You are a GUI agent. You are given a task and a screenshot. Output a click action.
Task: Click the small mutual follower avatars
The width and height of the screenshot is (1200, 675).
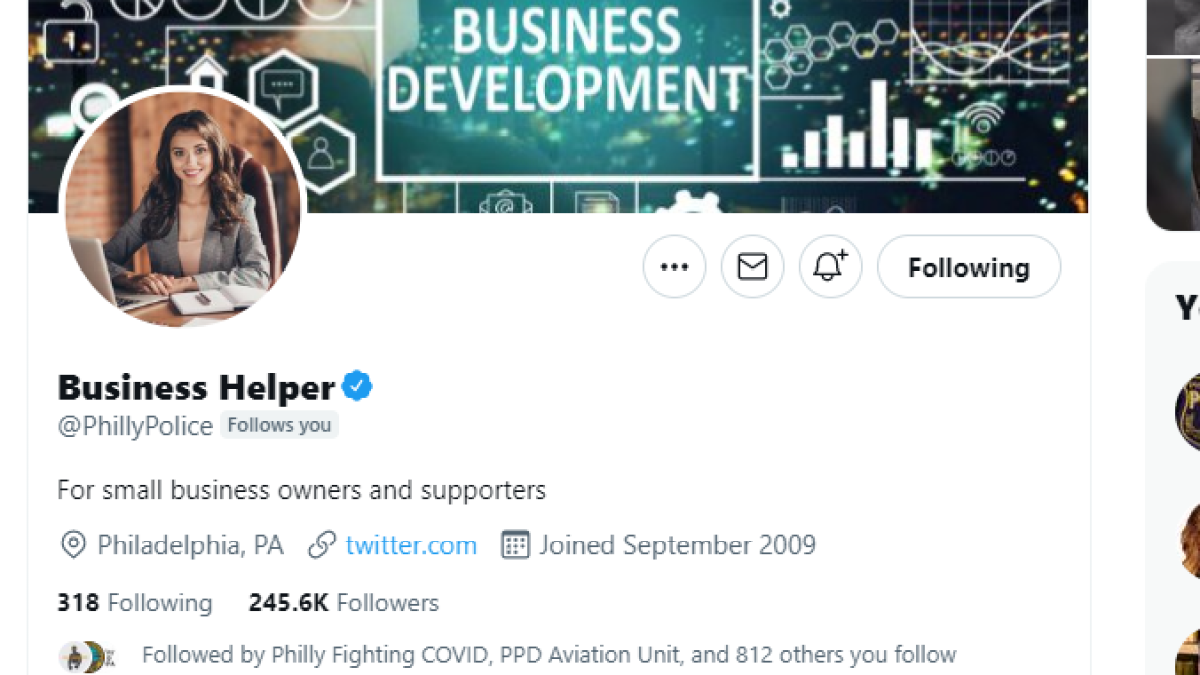tap(88, 656)
